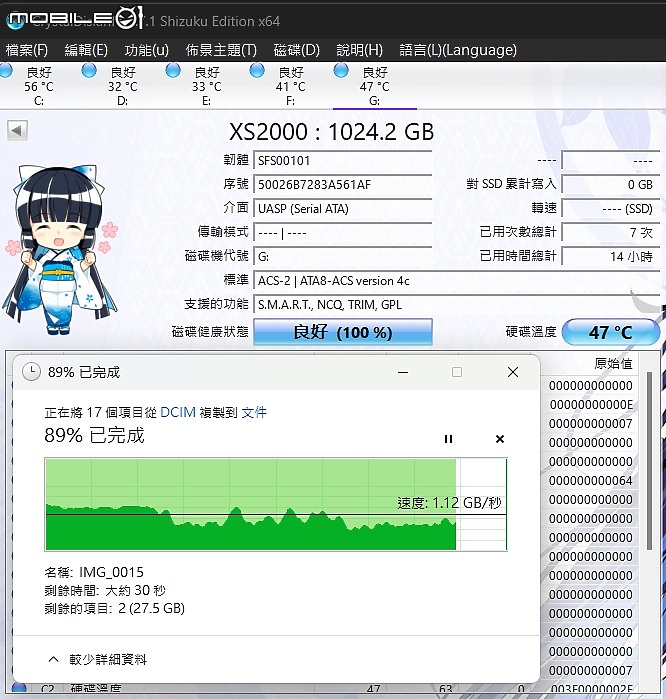
Task: Click the rotation rate value ---- (SSD)
Action: point(611,209)
